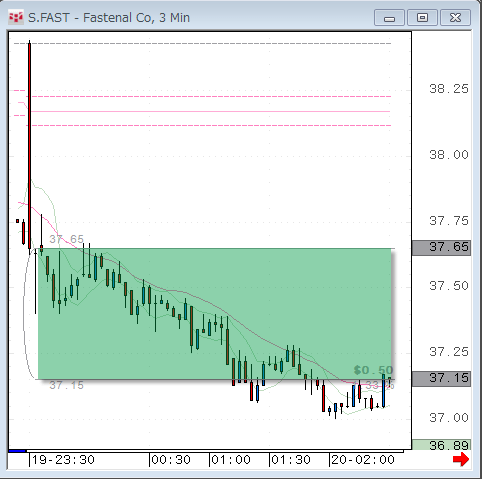Click the 37.00 price axis label

pyautogui.click(x=449, y=418)
